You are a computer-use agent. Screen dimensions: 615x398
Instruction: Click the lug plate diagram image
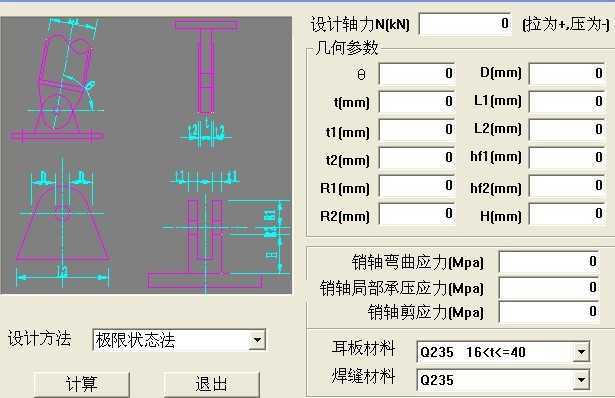pyautogui.click(x=146, y=155)
